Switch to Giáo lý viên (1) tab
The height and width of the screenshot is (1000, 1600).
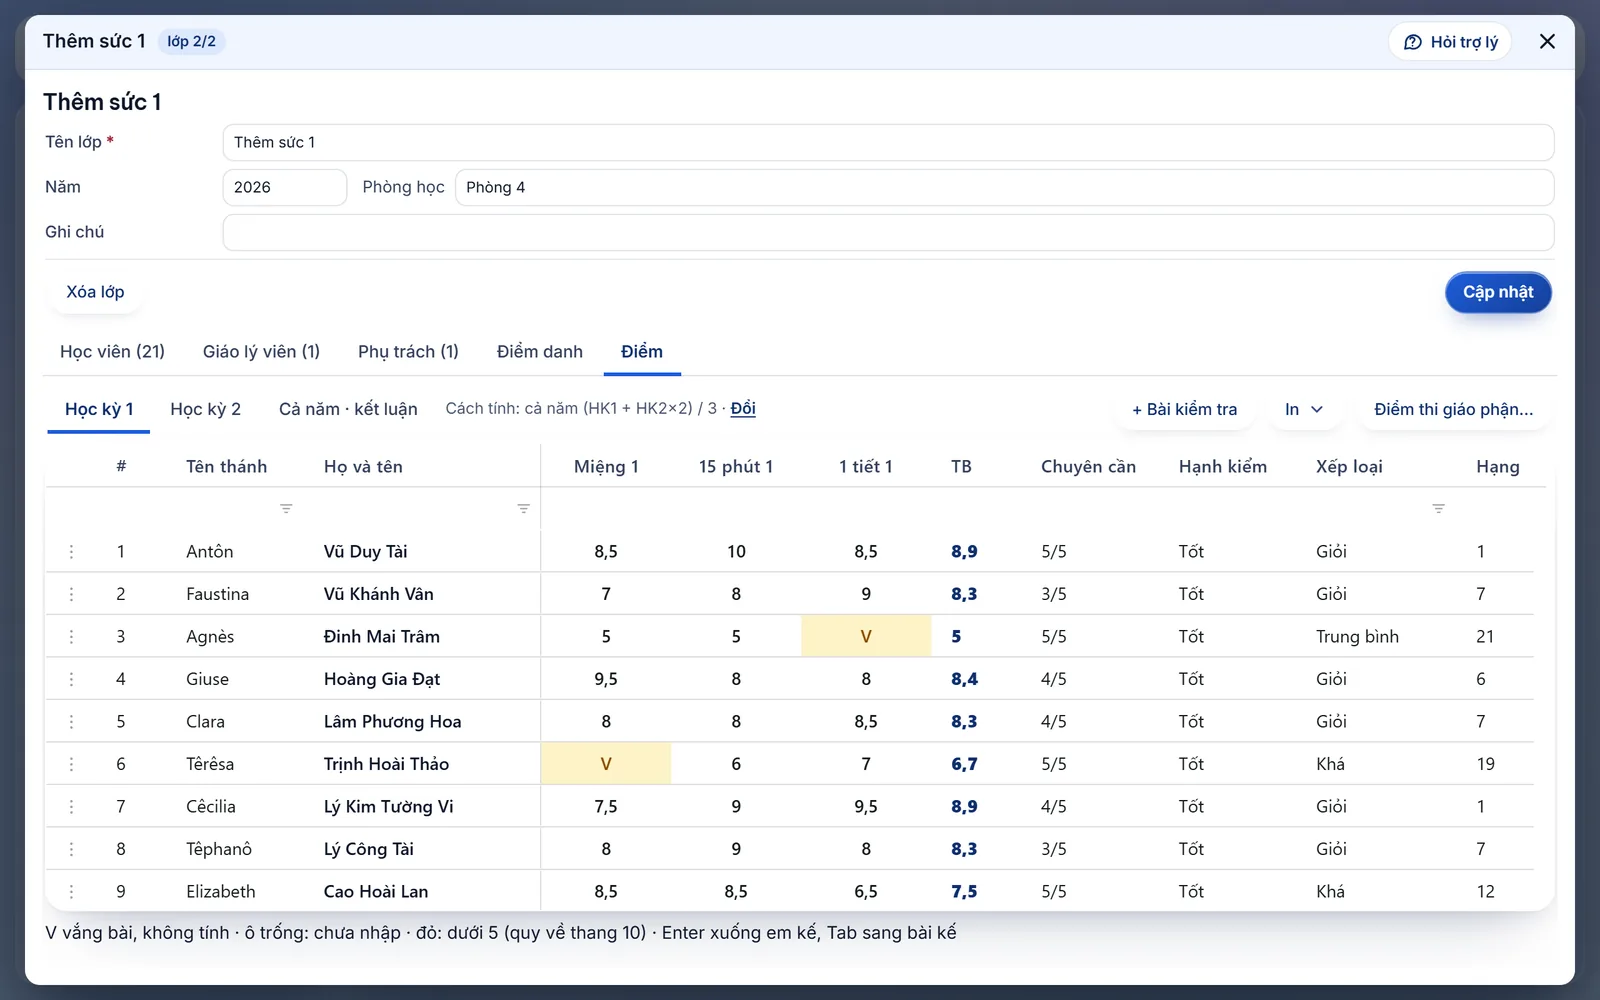point(261,352)
